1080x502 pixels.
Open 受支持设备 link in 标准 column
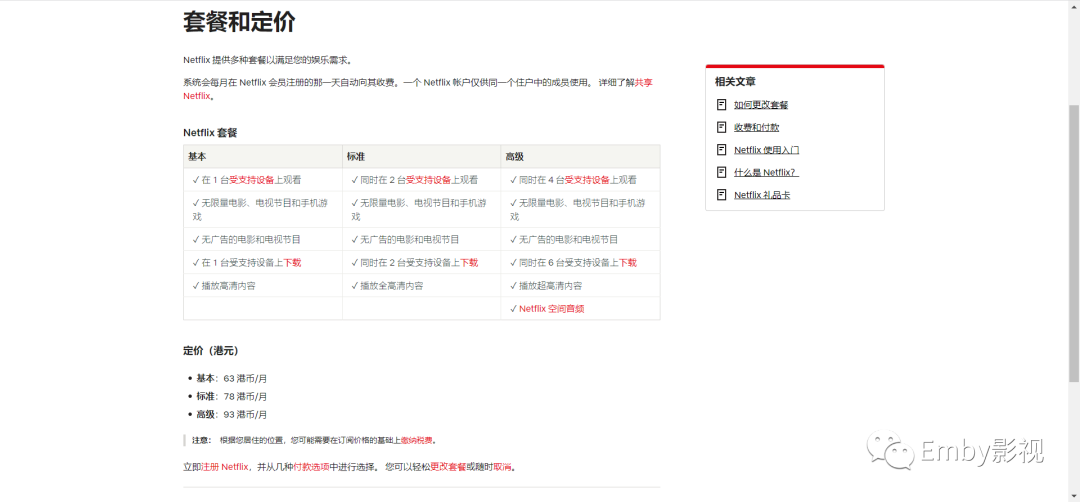(428, 180)
